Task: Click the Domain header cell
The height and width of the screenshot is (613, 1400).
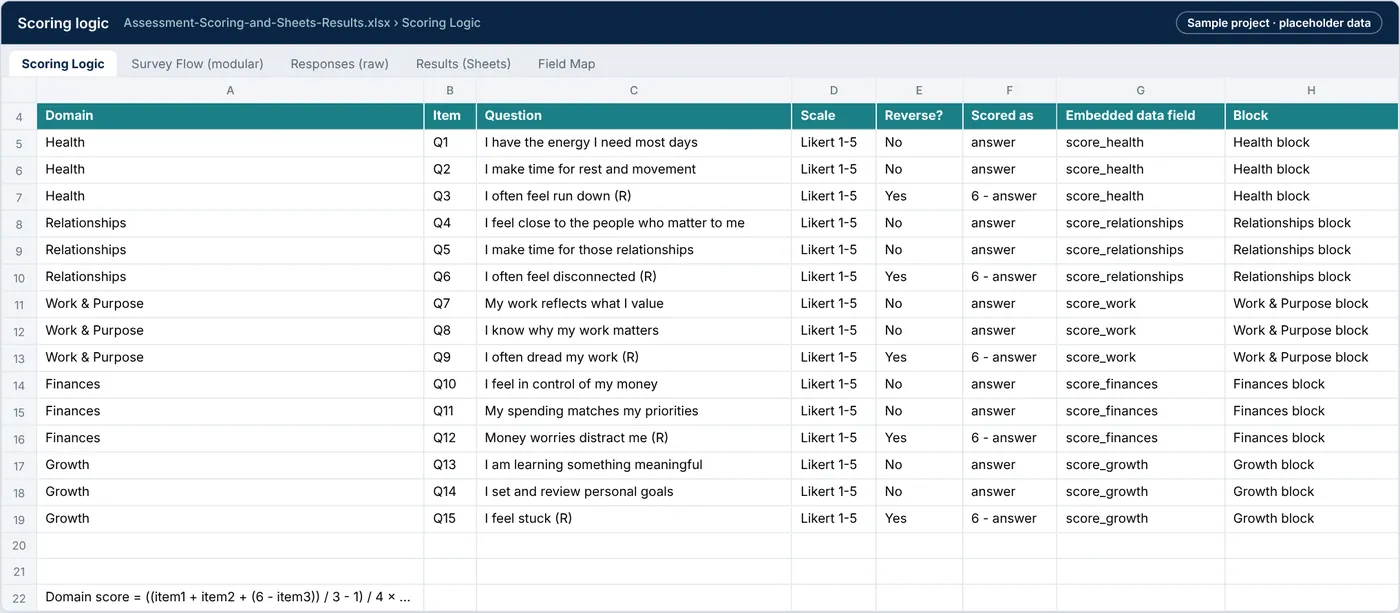Action: coord(230,116)
